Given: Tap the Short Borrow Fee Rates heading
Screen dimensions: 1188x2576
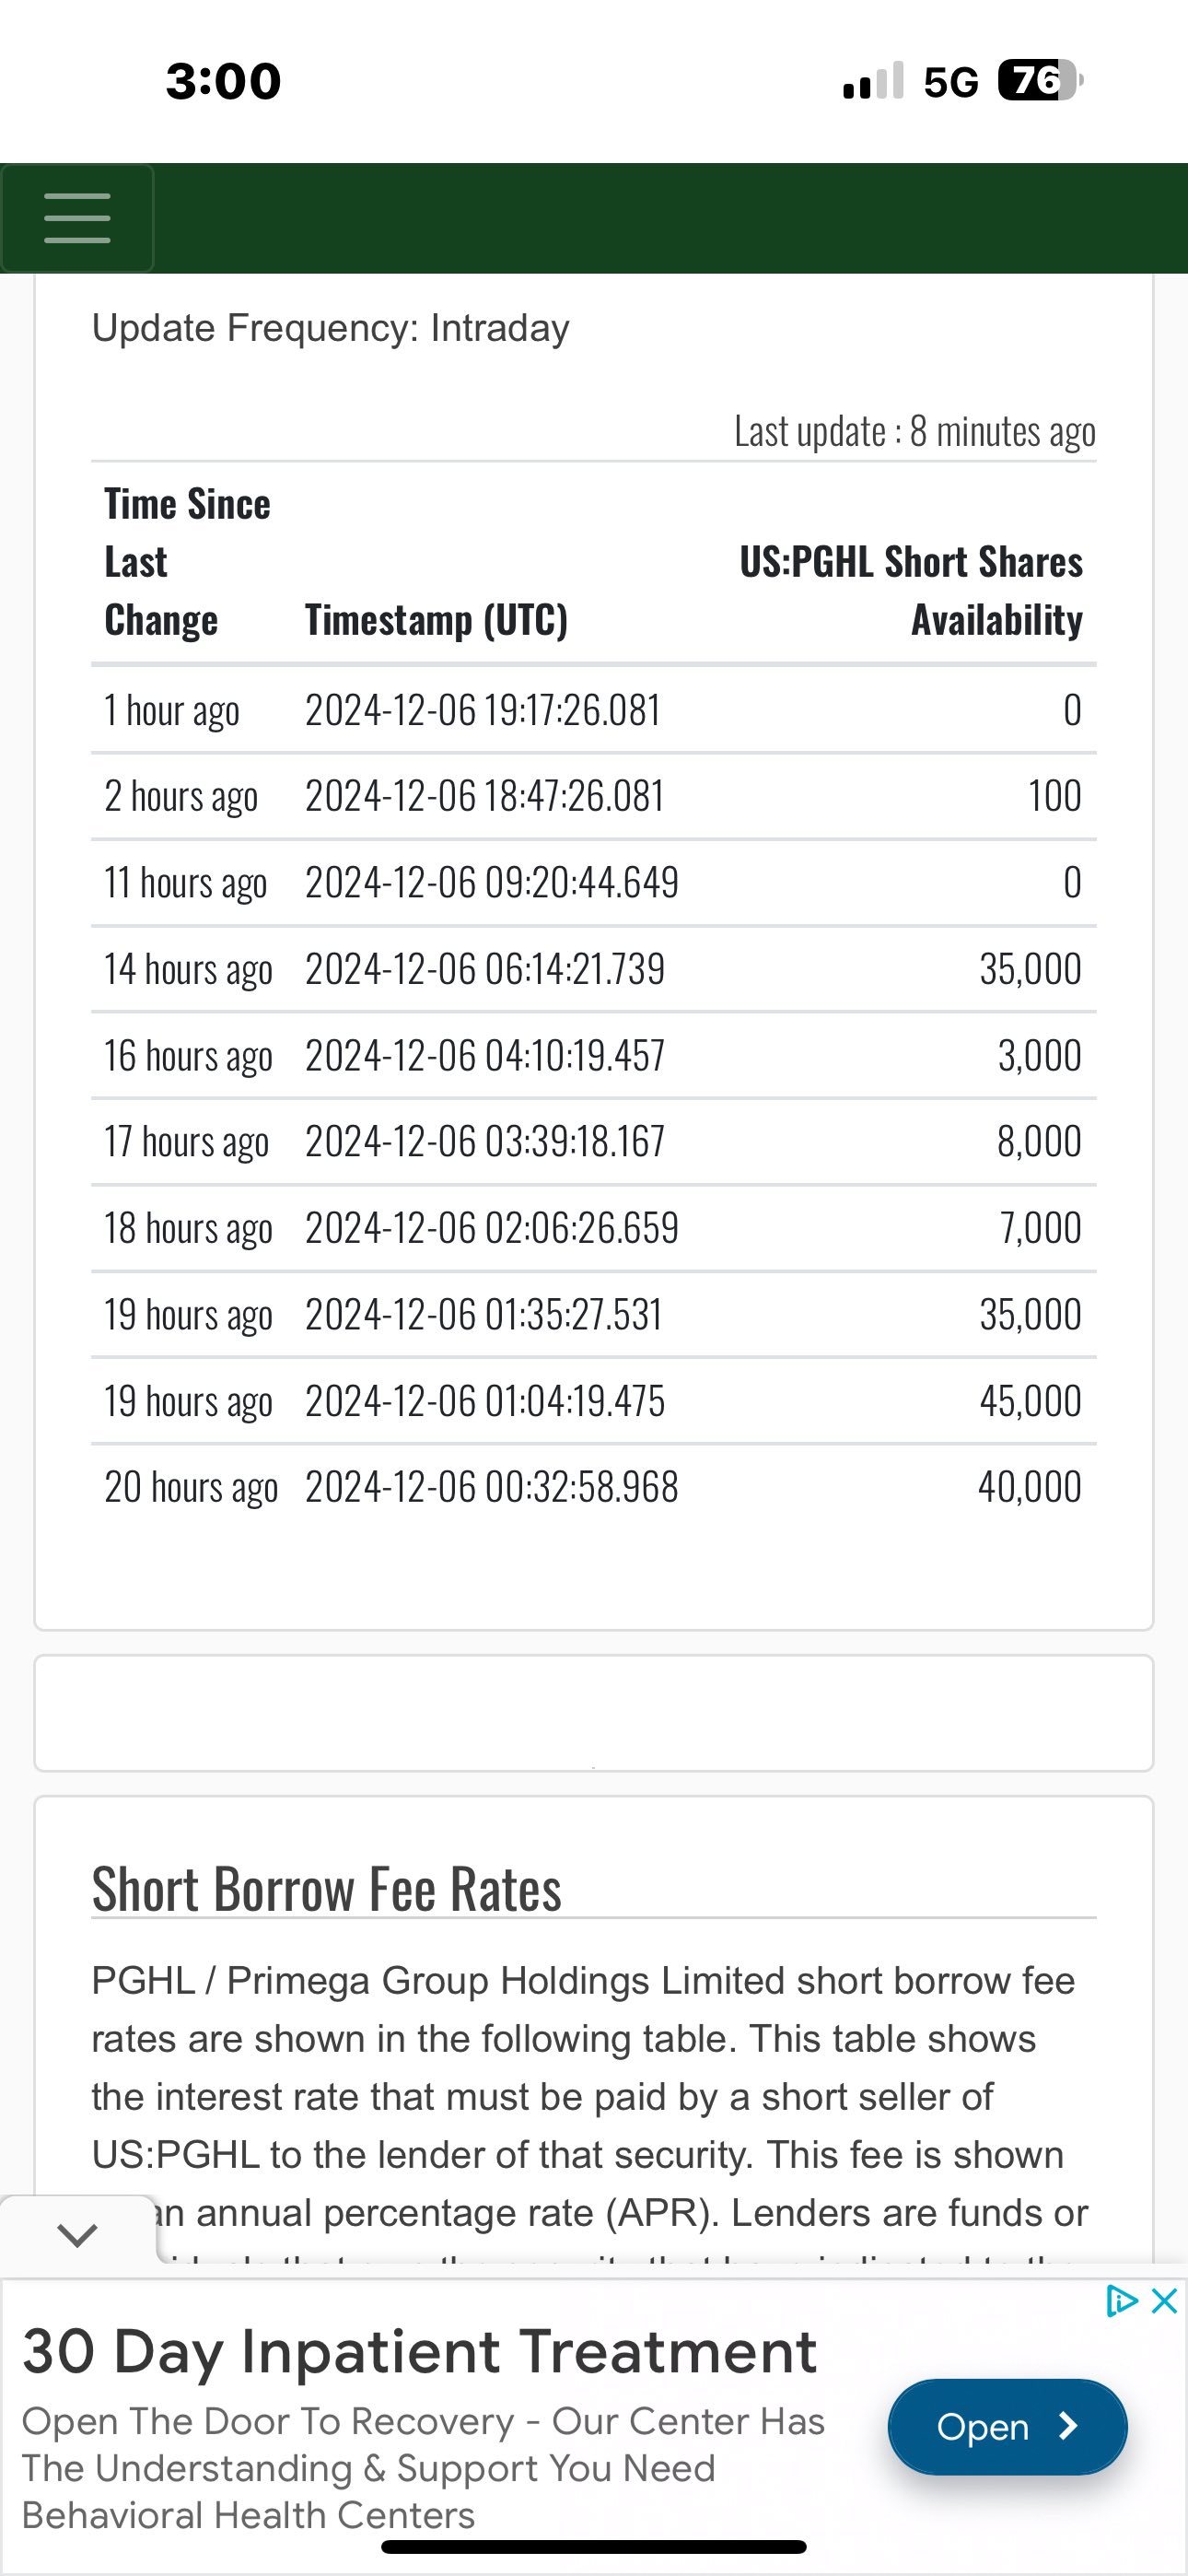Looking at the screenshot, I should point(326,1889).
